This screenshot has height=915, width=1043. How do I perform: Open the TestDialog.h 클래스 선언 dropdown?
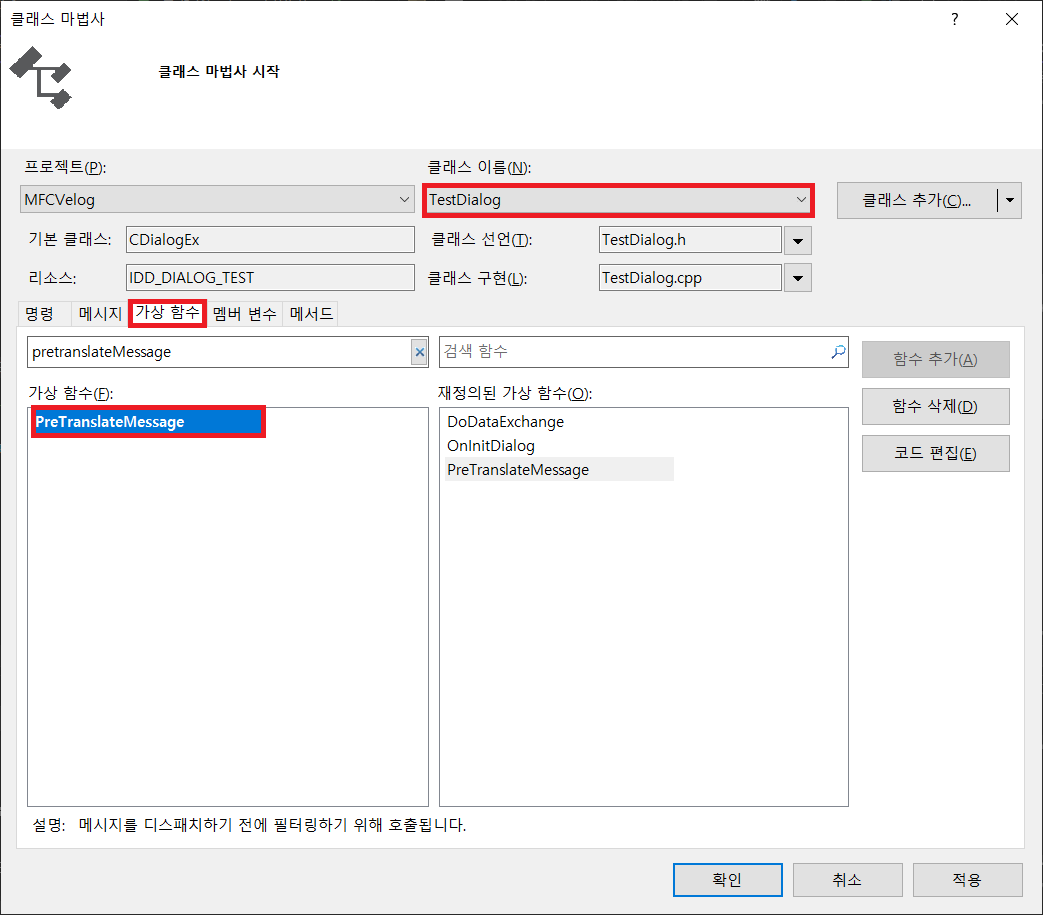797,239
